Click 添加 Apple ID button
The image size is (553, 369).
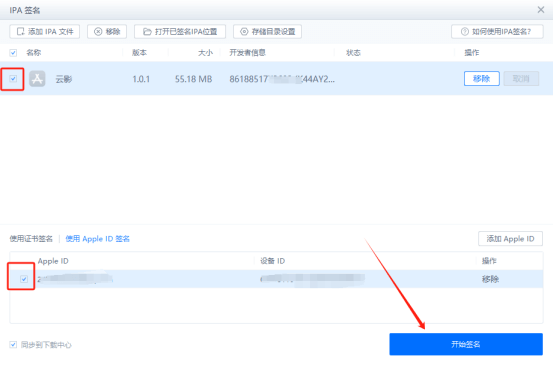510,239
